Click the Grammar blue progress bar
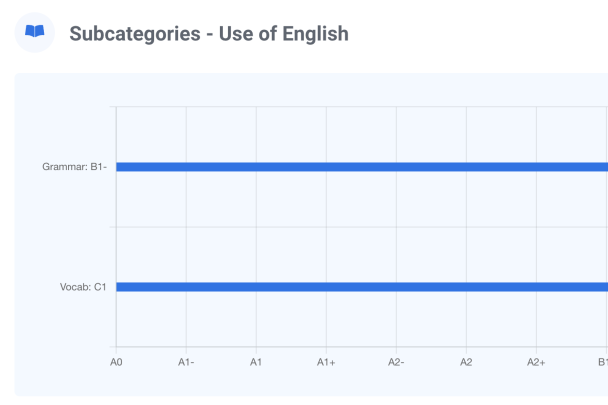The image size is (608, 405). [x=360, y=167]
